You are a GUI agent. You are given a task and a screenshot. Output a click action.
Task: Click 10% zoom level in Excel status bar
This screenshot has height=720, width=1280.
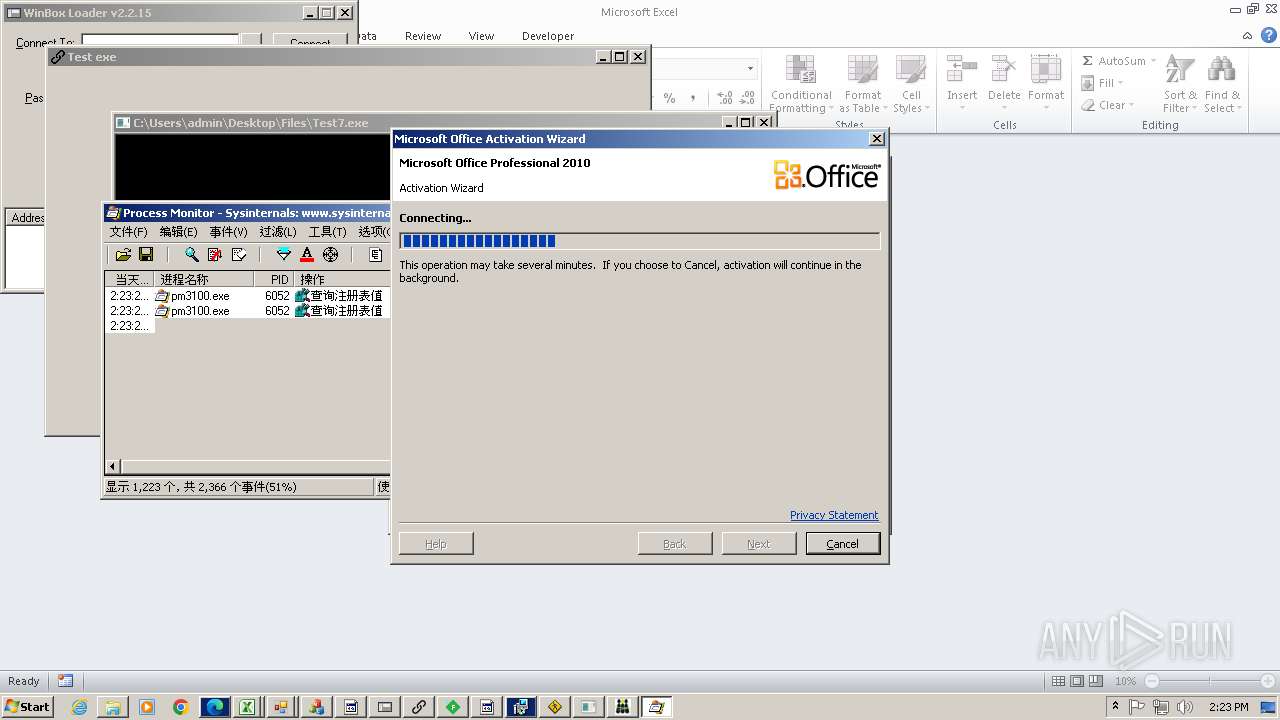(1126, 681)
